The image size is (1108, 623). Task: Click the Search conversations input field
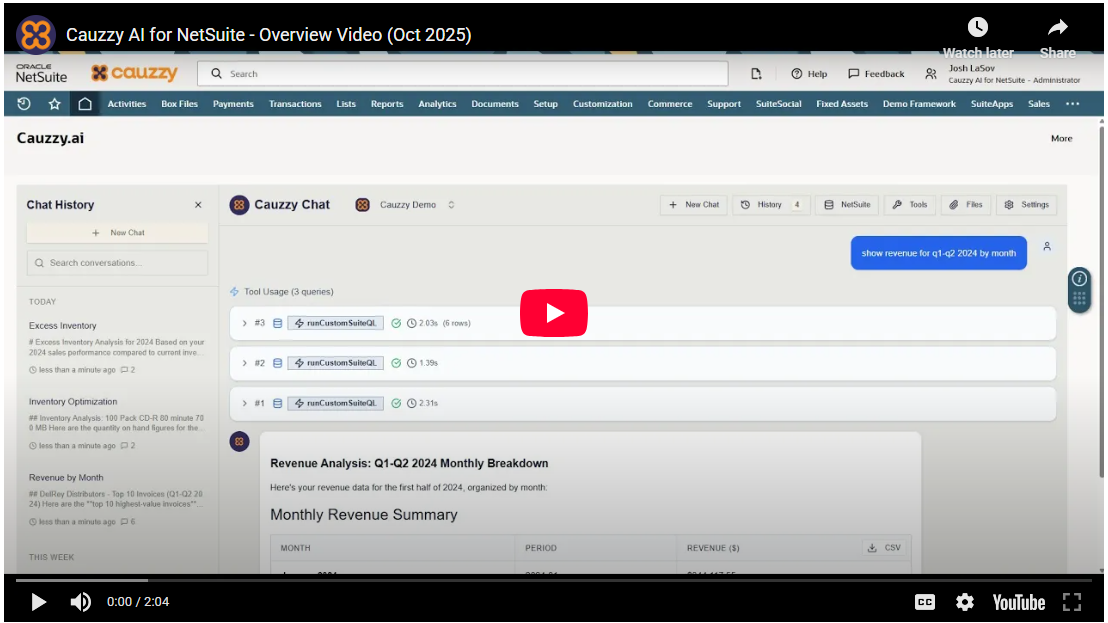pos(117,263)
